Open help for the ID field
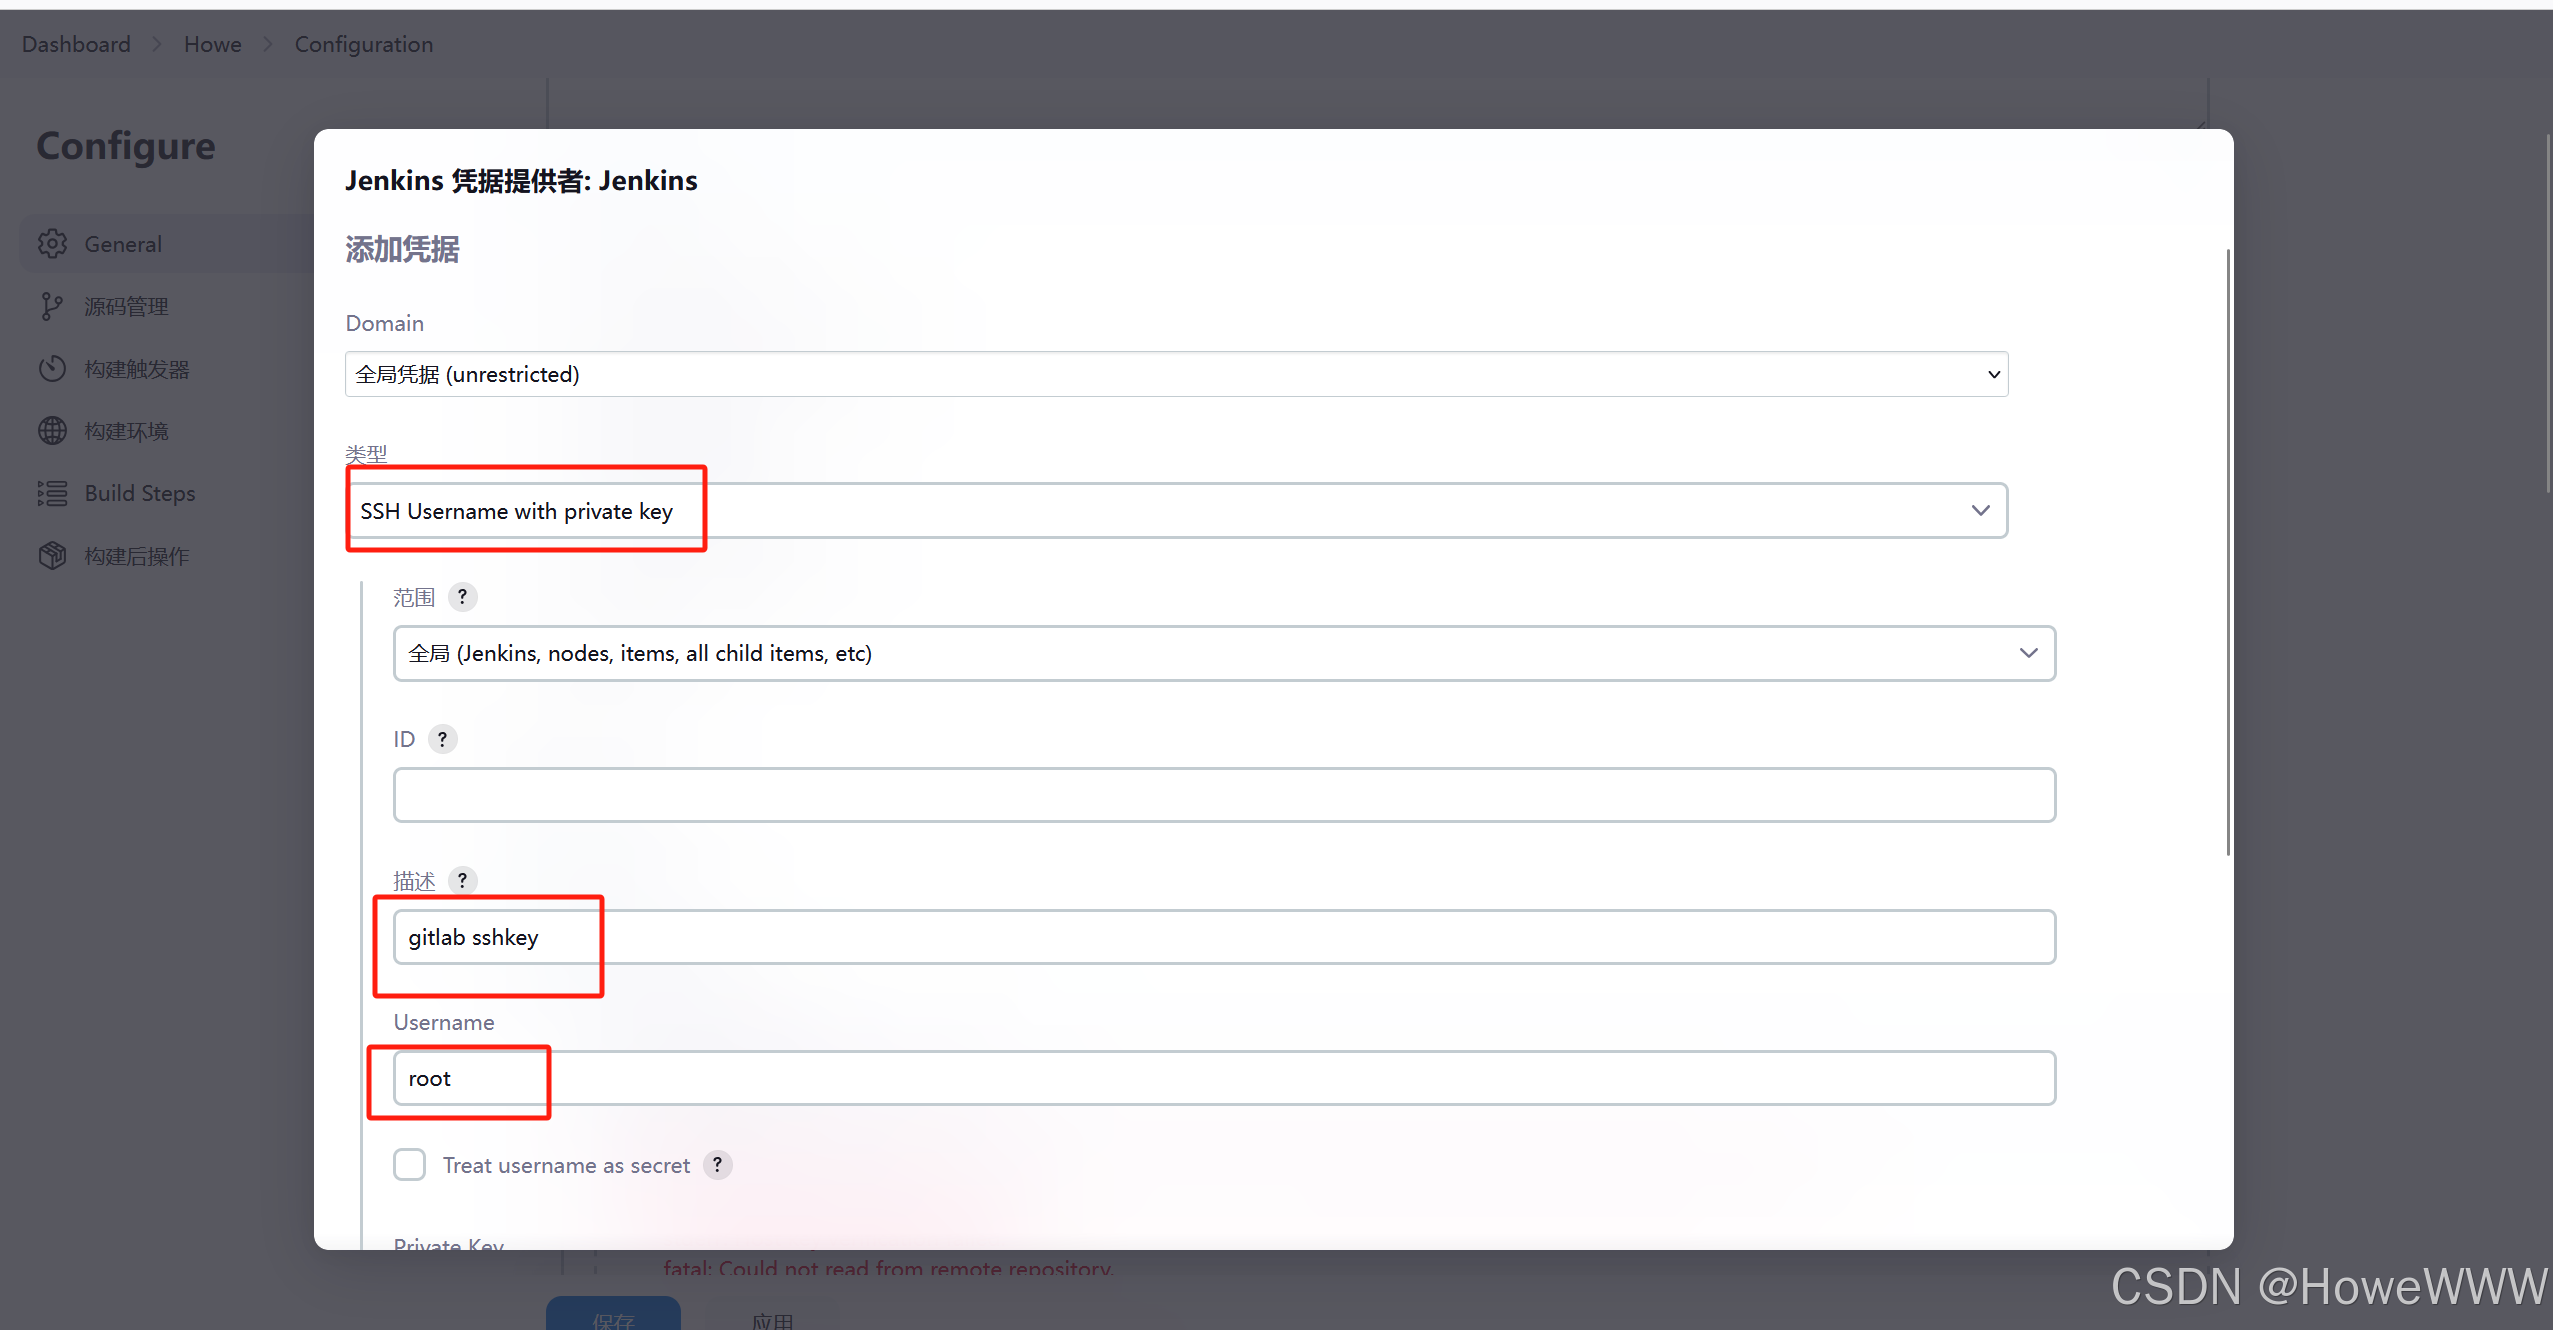 [x=442, y=739]
